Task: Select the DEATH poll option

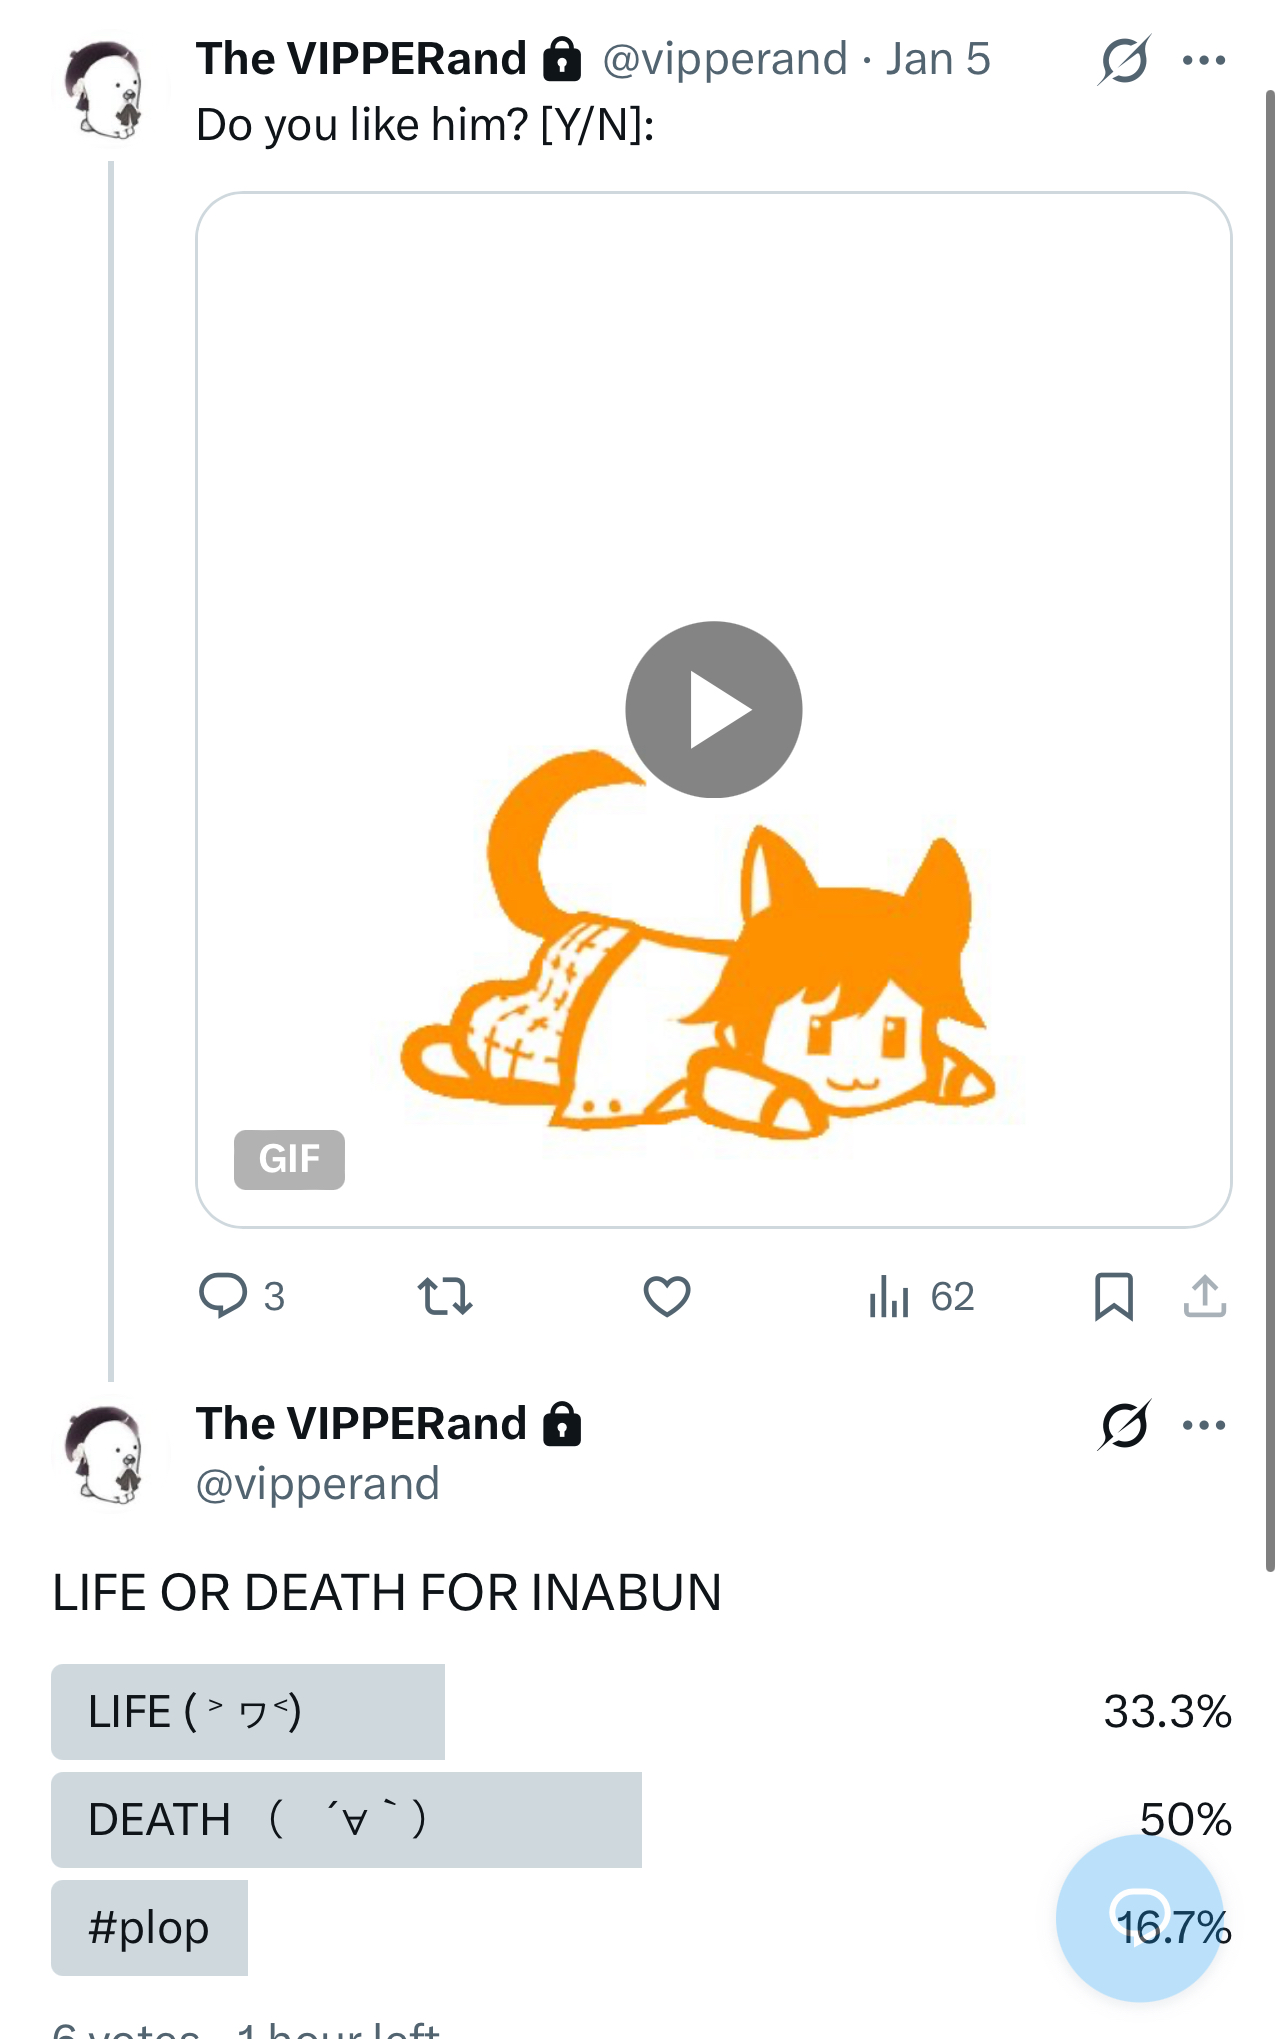Action: [346, 1819]
